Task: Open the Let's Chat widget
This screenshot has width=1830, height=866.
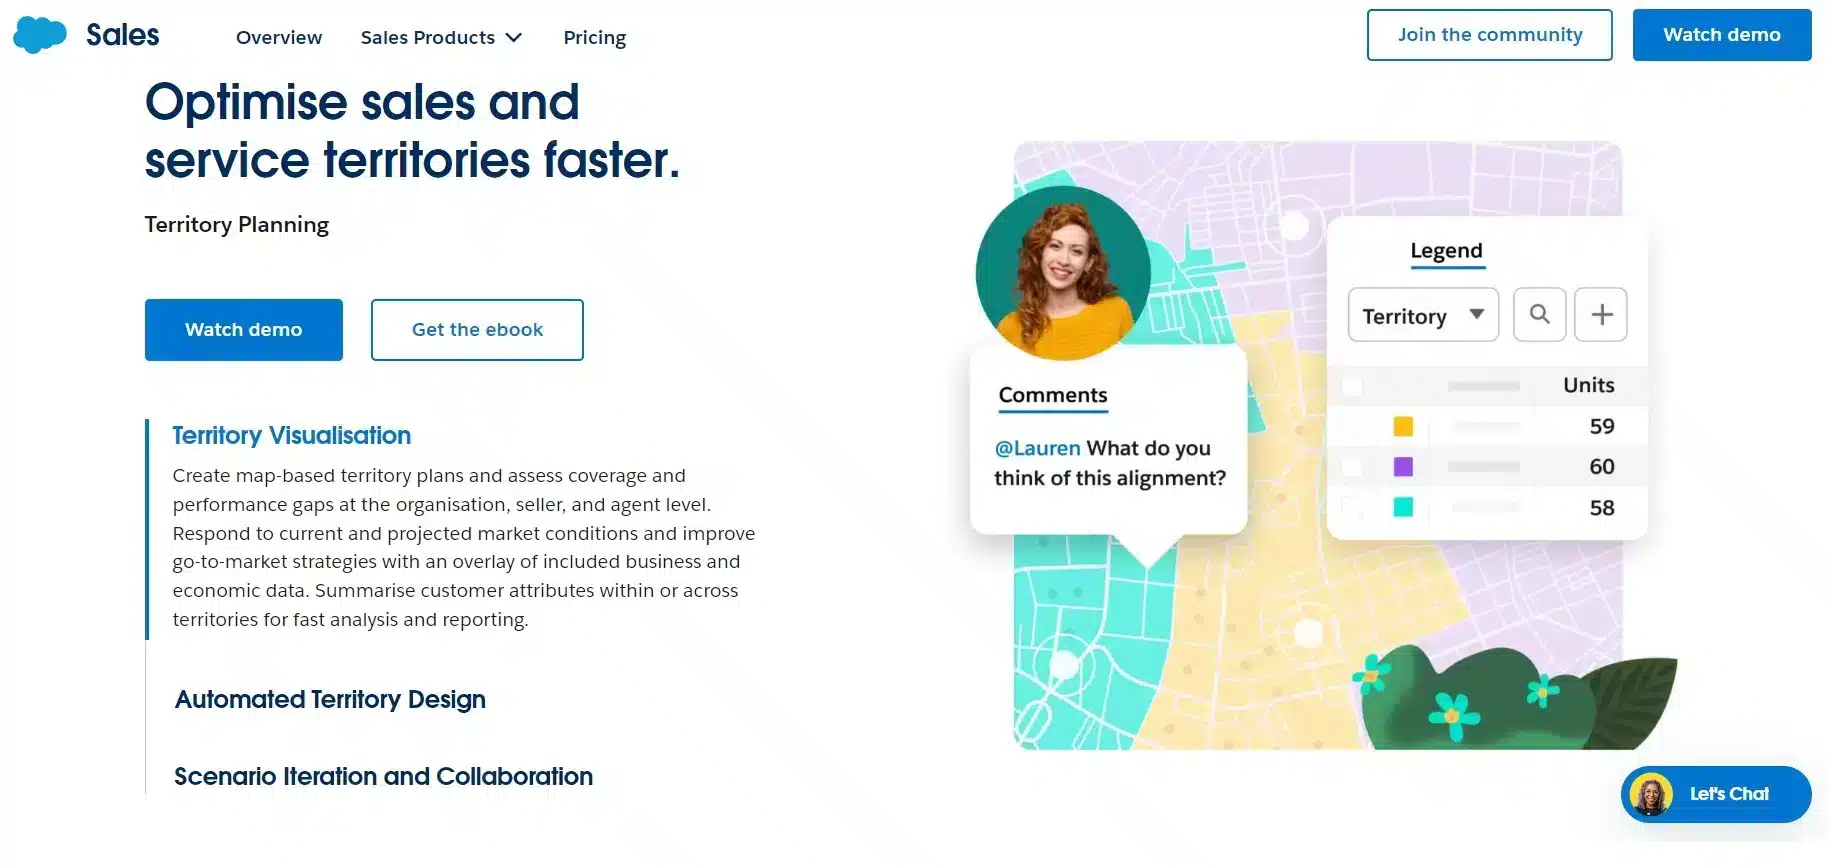Action: pyautogui.click(x=1716, y=794)
